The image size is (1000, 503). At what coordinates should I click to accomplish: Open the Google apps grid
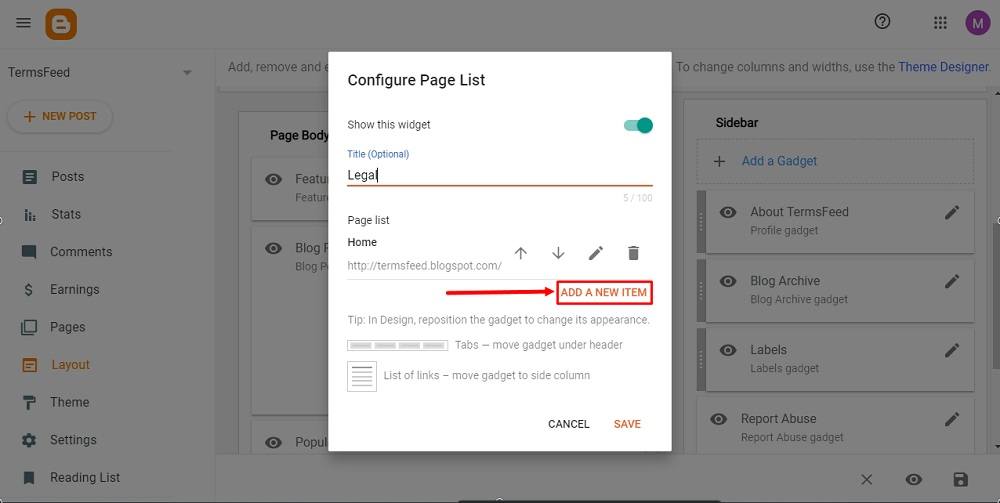tap(940, 23)
